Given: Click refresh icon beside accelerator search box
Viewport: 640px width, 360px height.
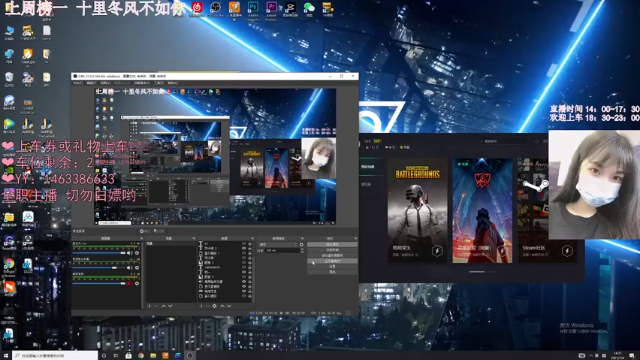Looking at the screenshot, I should (537, 141).
